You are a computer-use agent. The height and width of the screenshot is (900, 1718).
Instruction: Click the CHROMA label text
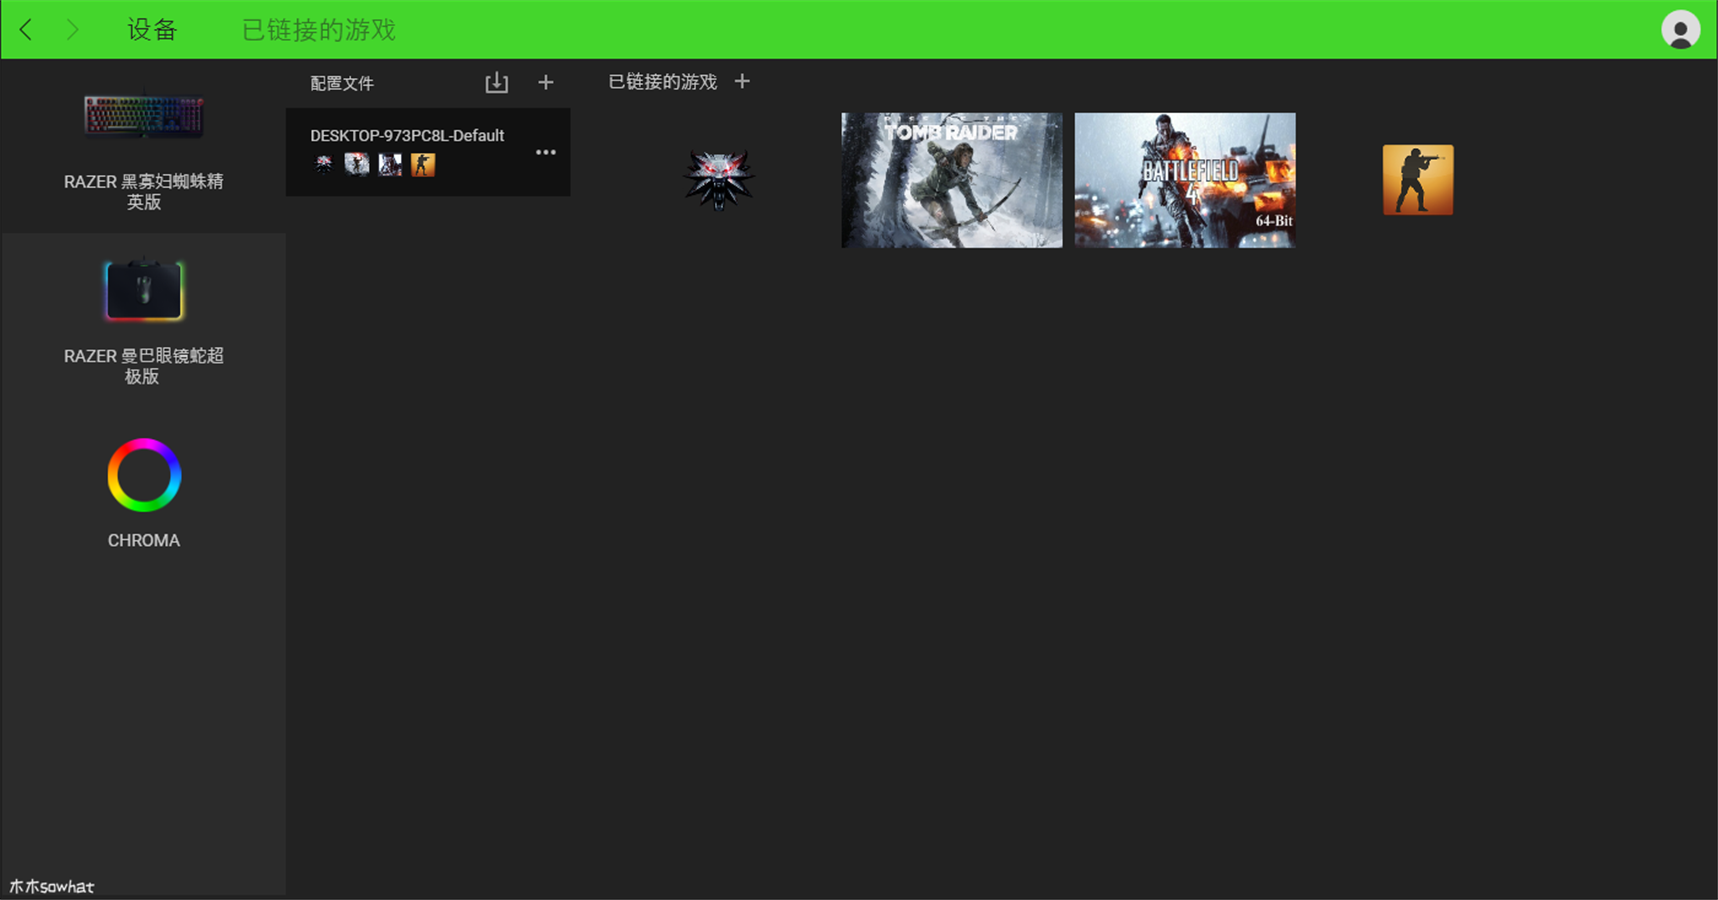(144, 540)
